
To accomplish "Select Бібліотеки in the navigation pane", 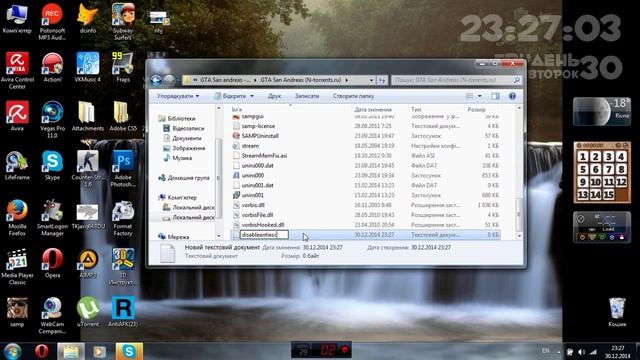I will pos(177,118).
